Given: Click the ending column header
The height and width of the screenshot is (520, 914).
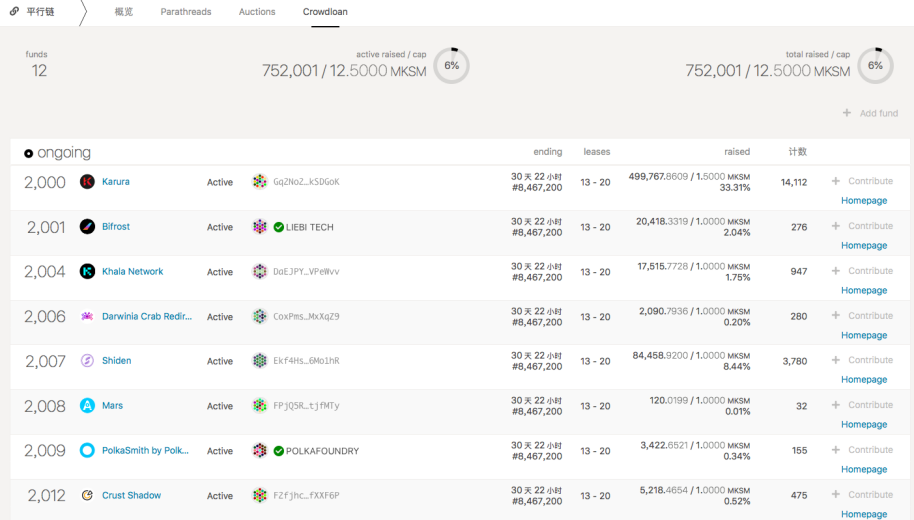Looking at the screenshot, I should click(x=547, y=152).
